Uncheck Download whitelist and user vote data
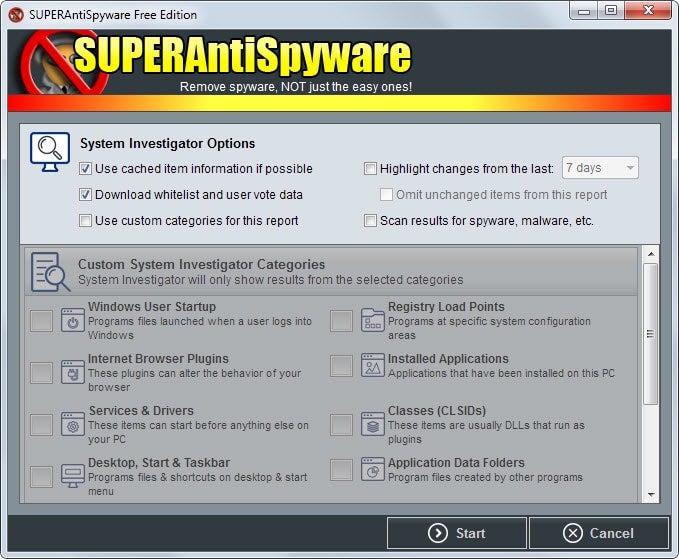Image resolution: width=679 pixels, height=559 pixels. tap(85, 194)
